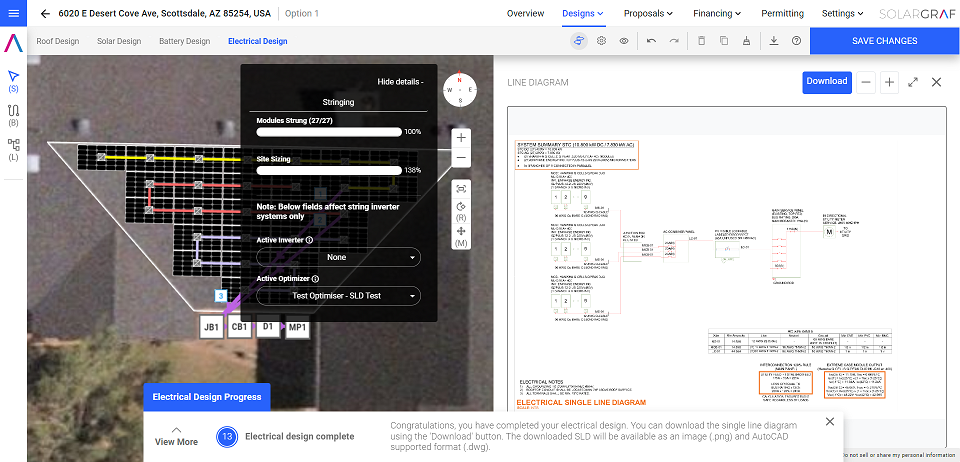Click the Site Sizing progress bar
The image size is (960, 462).
[x=328, y=170]
